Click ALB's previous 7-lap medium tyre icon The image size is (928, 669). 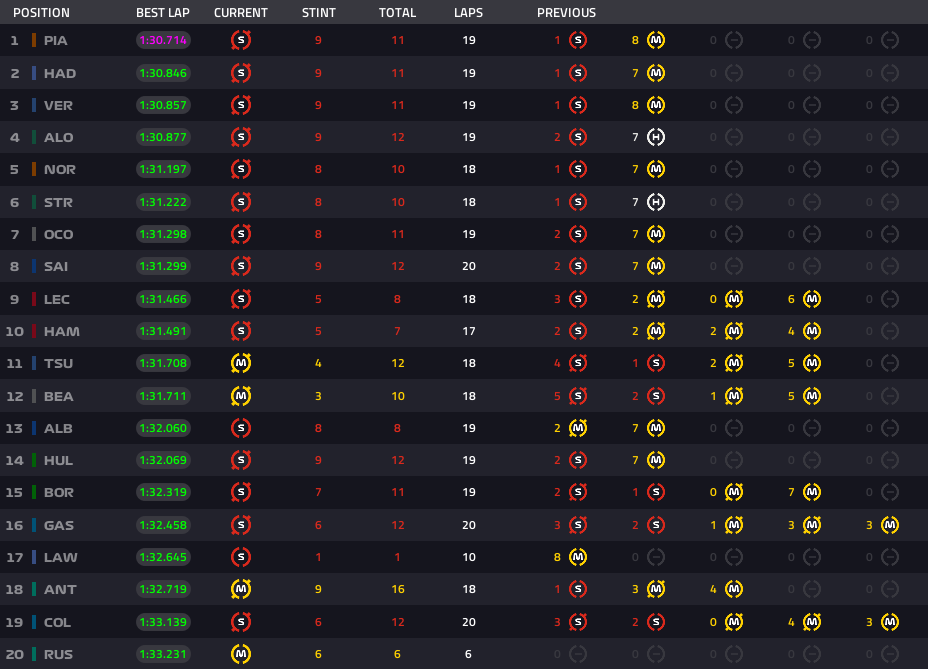[x=656, y=428]
